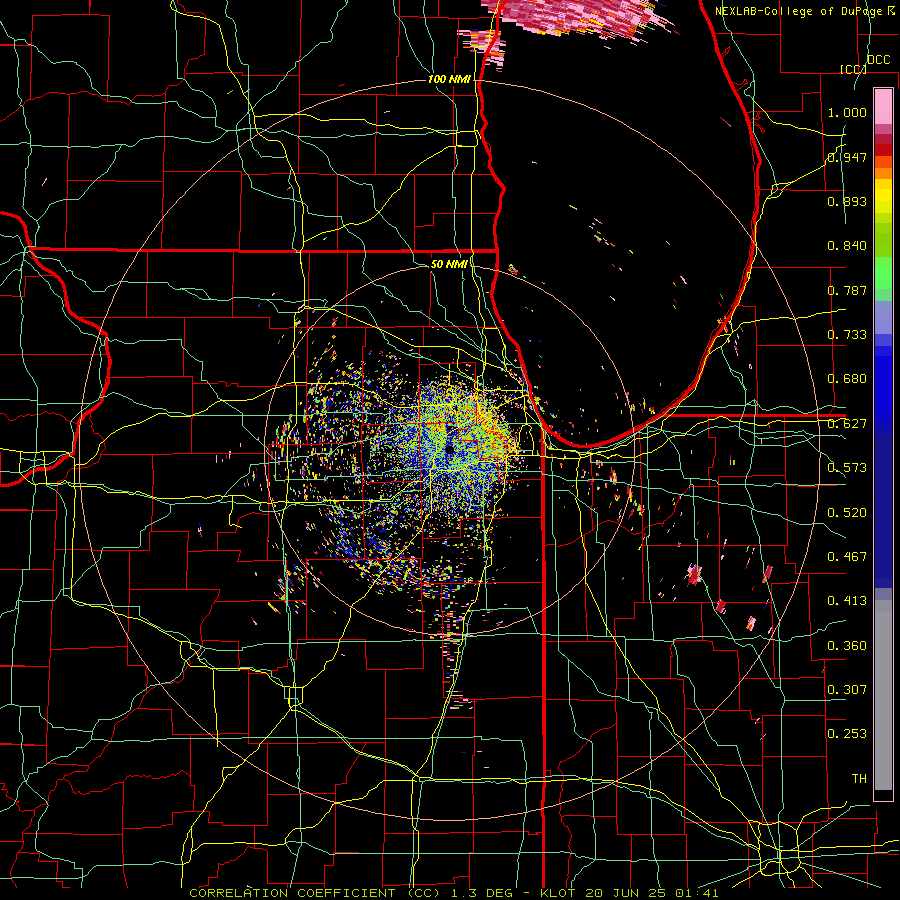Pick the gray lower segment of the color bar
Viewport: 900px width, 900px height.
click(883, 695)
